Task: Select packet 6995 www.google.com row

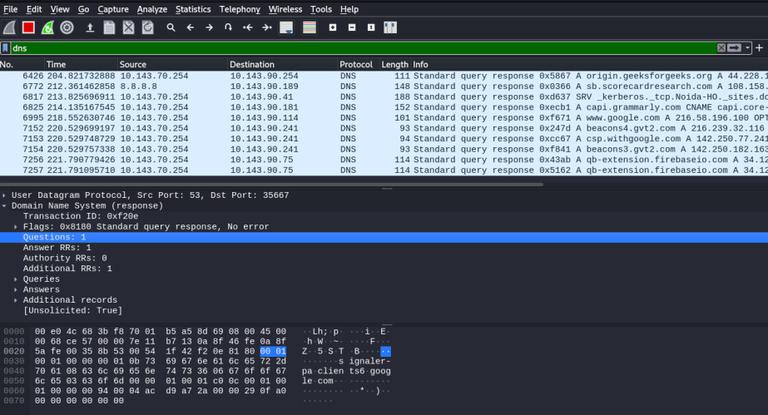Action: pos(384,118)
